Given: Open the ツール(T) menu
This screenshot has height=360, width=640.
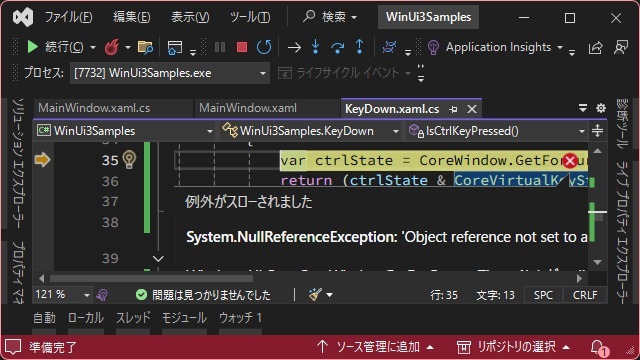Looking at the screenshot, I should [250, 17].
